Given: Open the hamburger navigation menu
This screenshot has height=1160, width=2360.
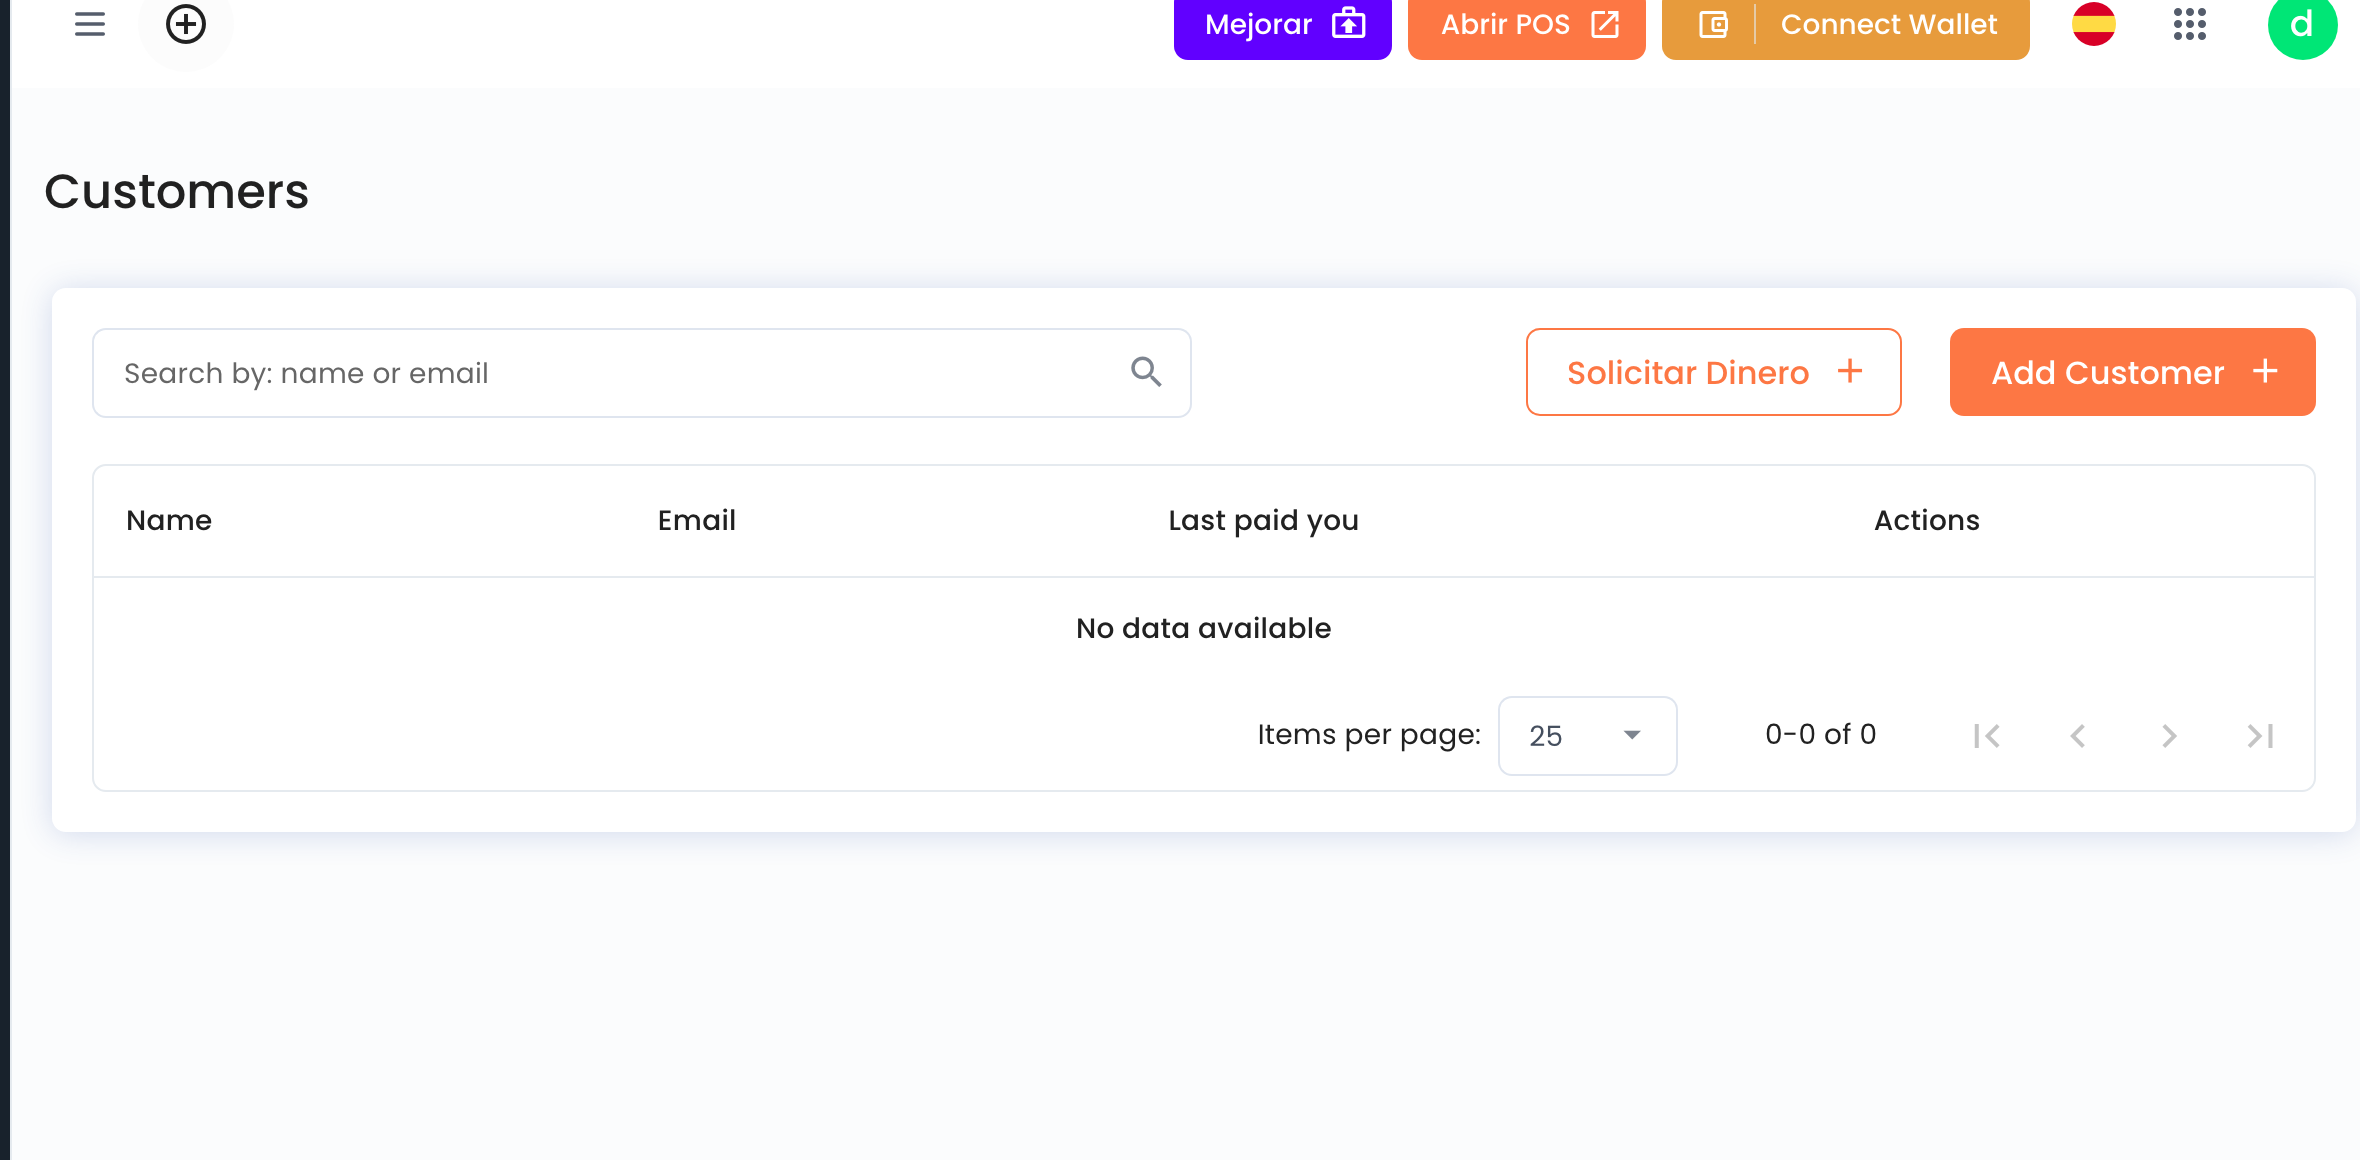Looking at the screenshot, I should click(x=90, y=24).
